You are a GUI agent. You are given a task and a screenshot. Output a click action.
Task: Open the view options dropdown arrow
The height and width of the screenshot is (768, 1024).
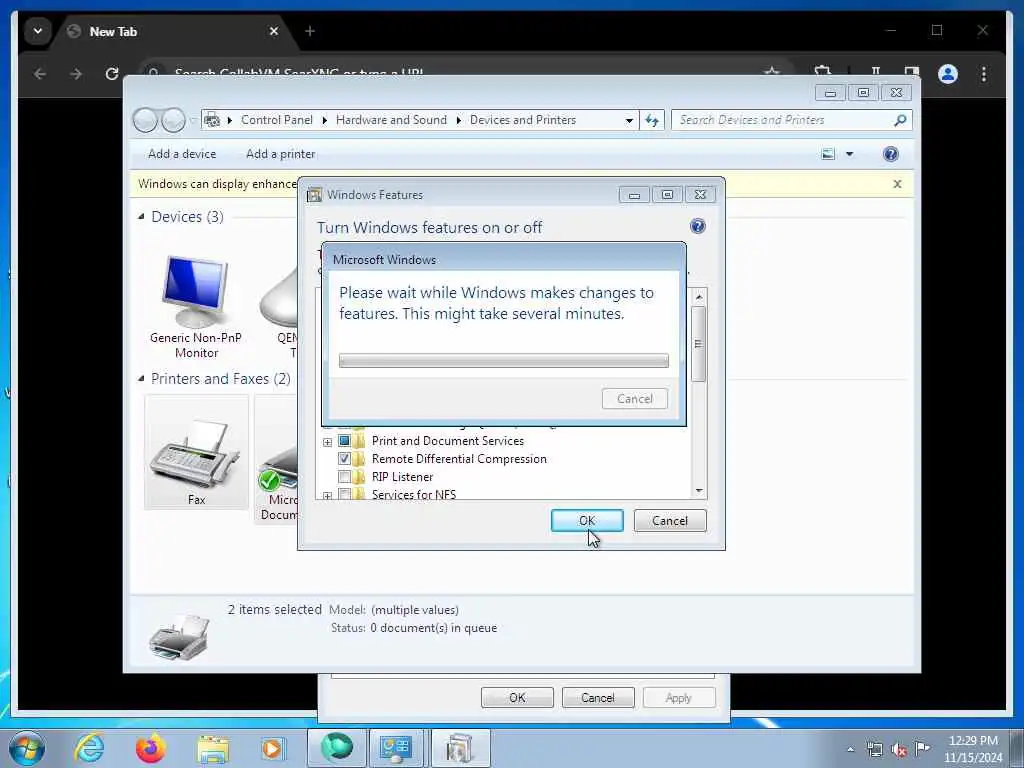click(850, 154)
